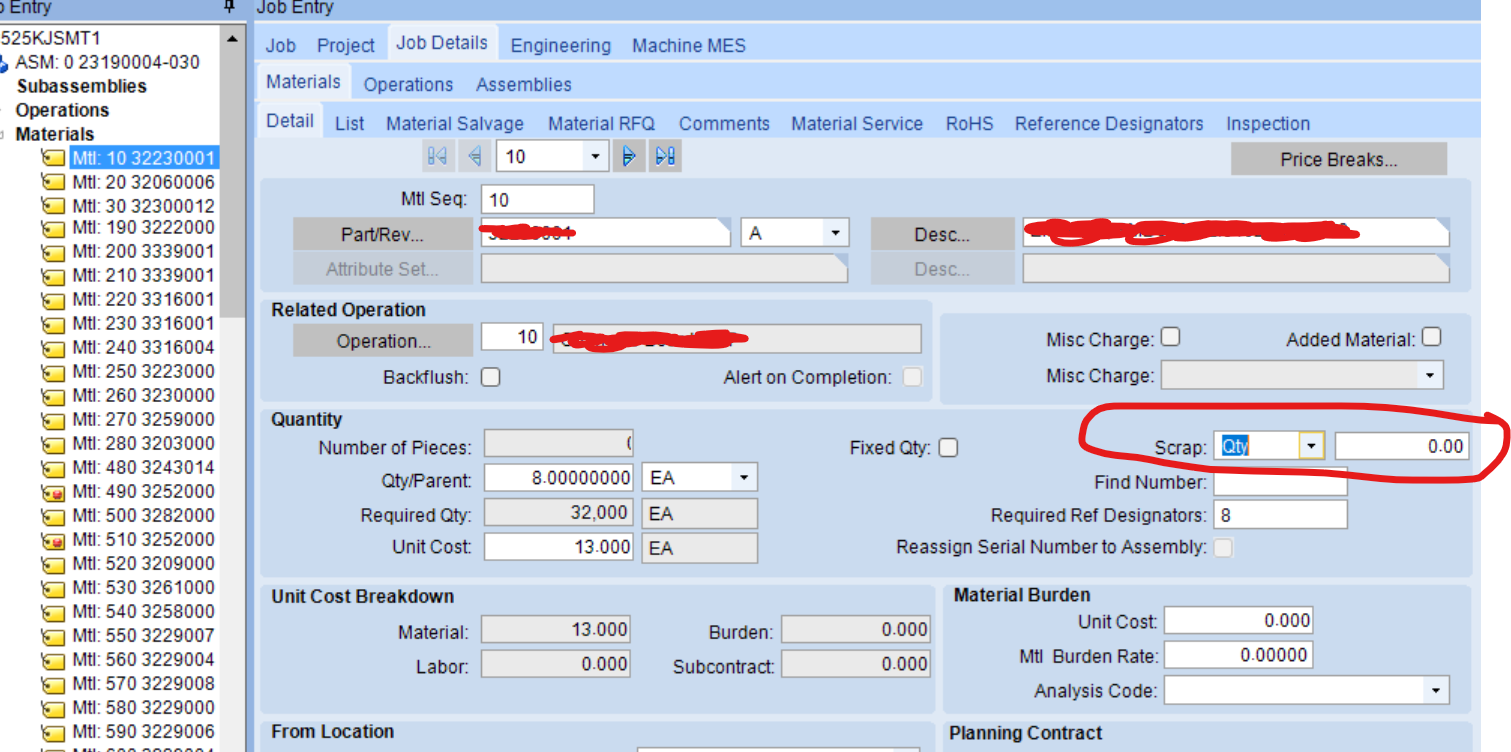The height and width of the screenshot is (752, 1511).
Task: Select tree row Mtl: 570 3229008
Action: pos(143,683)
